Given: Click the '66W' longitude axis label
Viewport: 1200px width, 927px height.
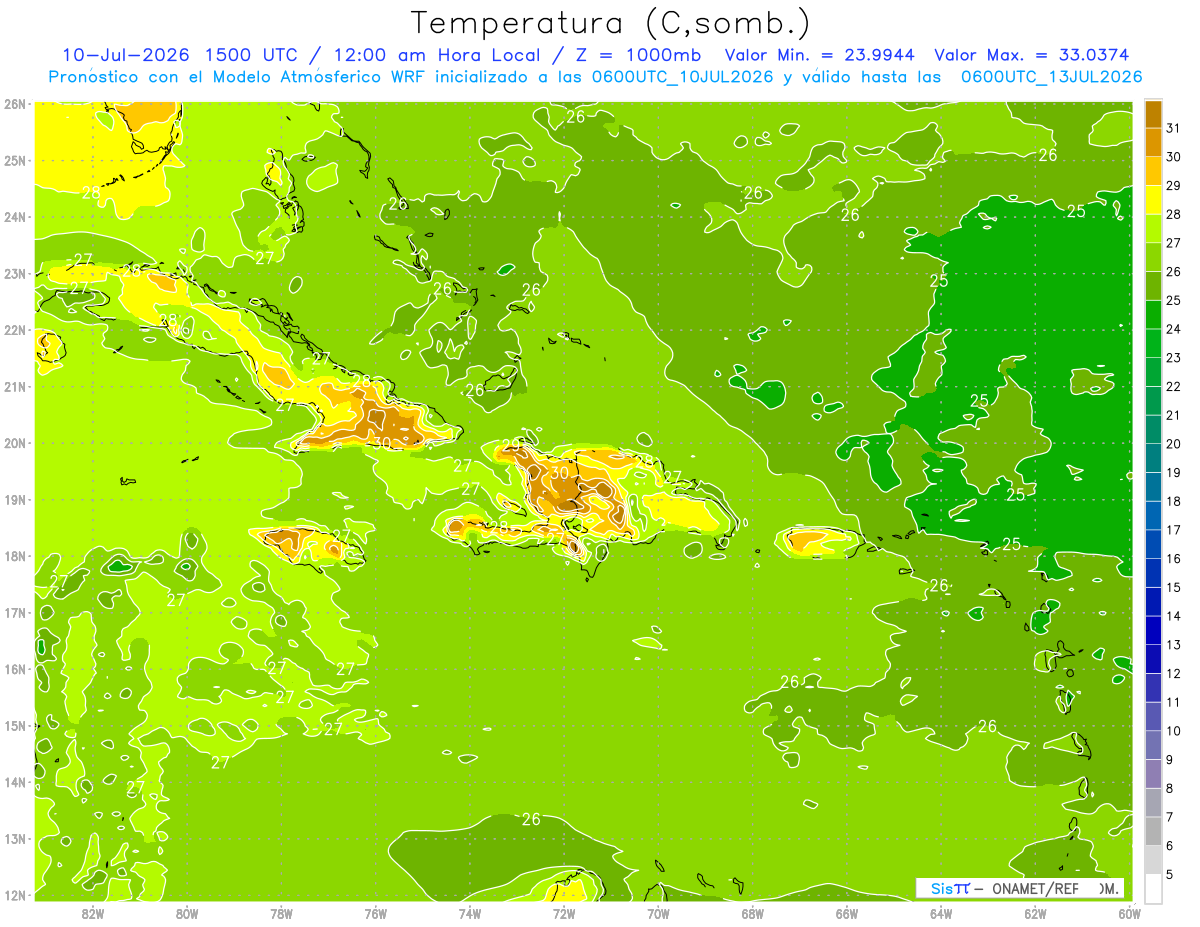Looking at the screenshot, I should click(x=847, y=913).
